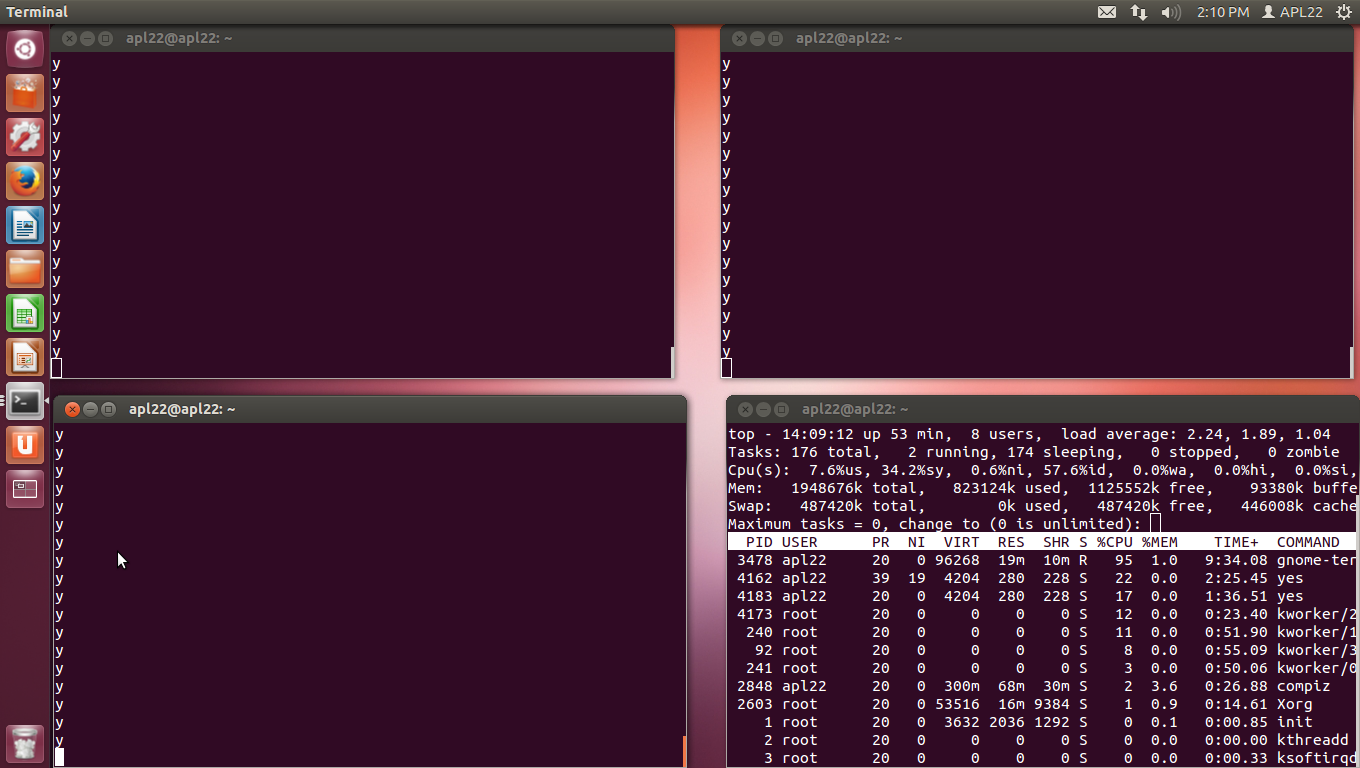The width and height of the screenshot is (1360, 768).
Task: Click the title bar of the top terminal
Action: (1043, 409)
